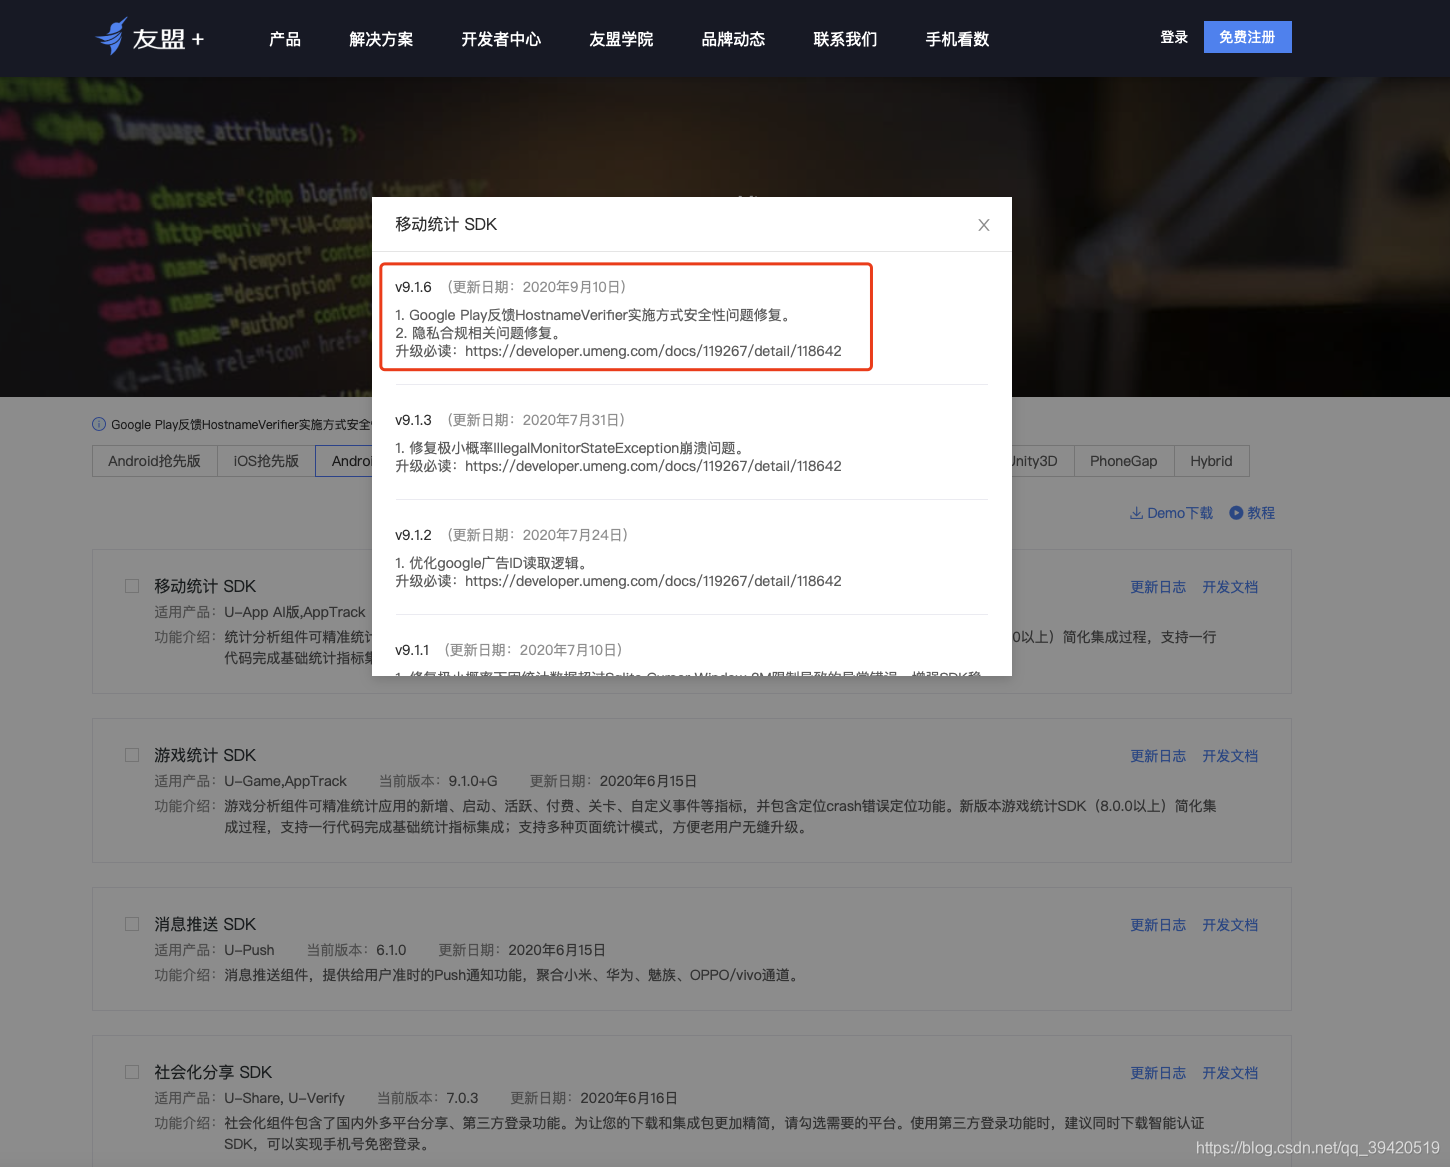The image size is (1450, 1167).
Task: Click 当前版本 9.1.0+G text
Action: pyautogui.click(x=438, y=781)
